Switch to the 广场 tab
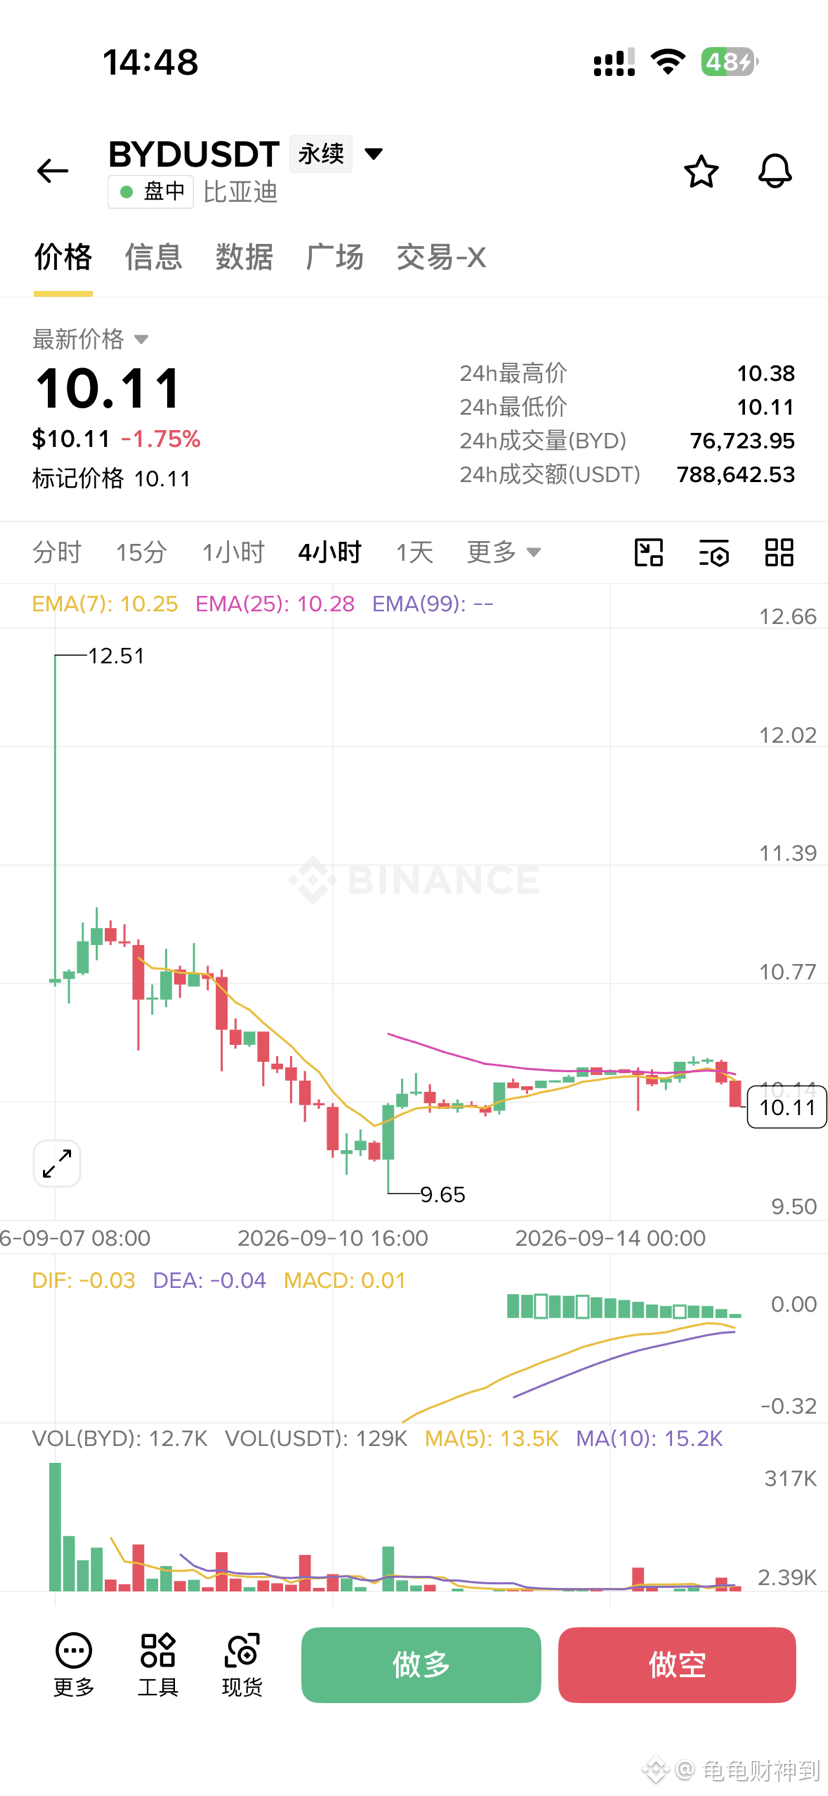This screenshot has width=828, height=1796. (335, 257)
